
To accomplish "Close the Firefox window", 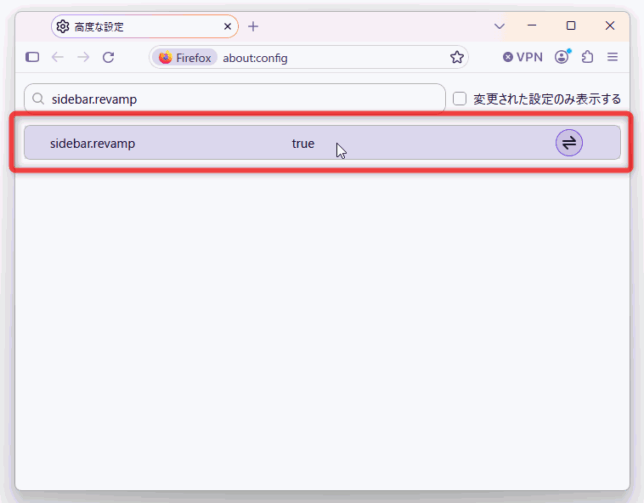I will (610, 25).
